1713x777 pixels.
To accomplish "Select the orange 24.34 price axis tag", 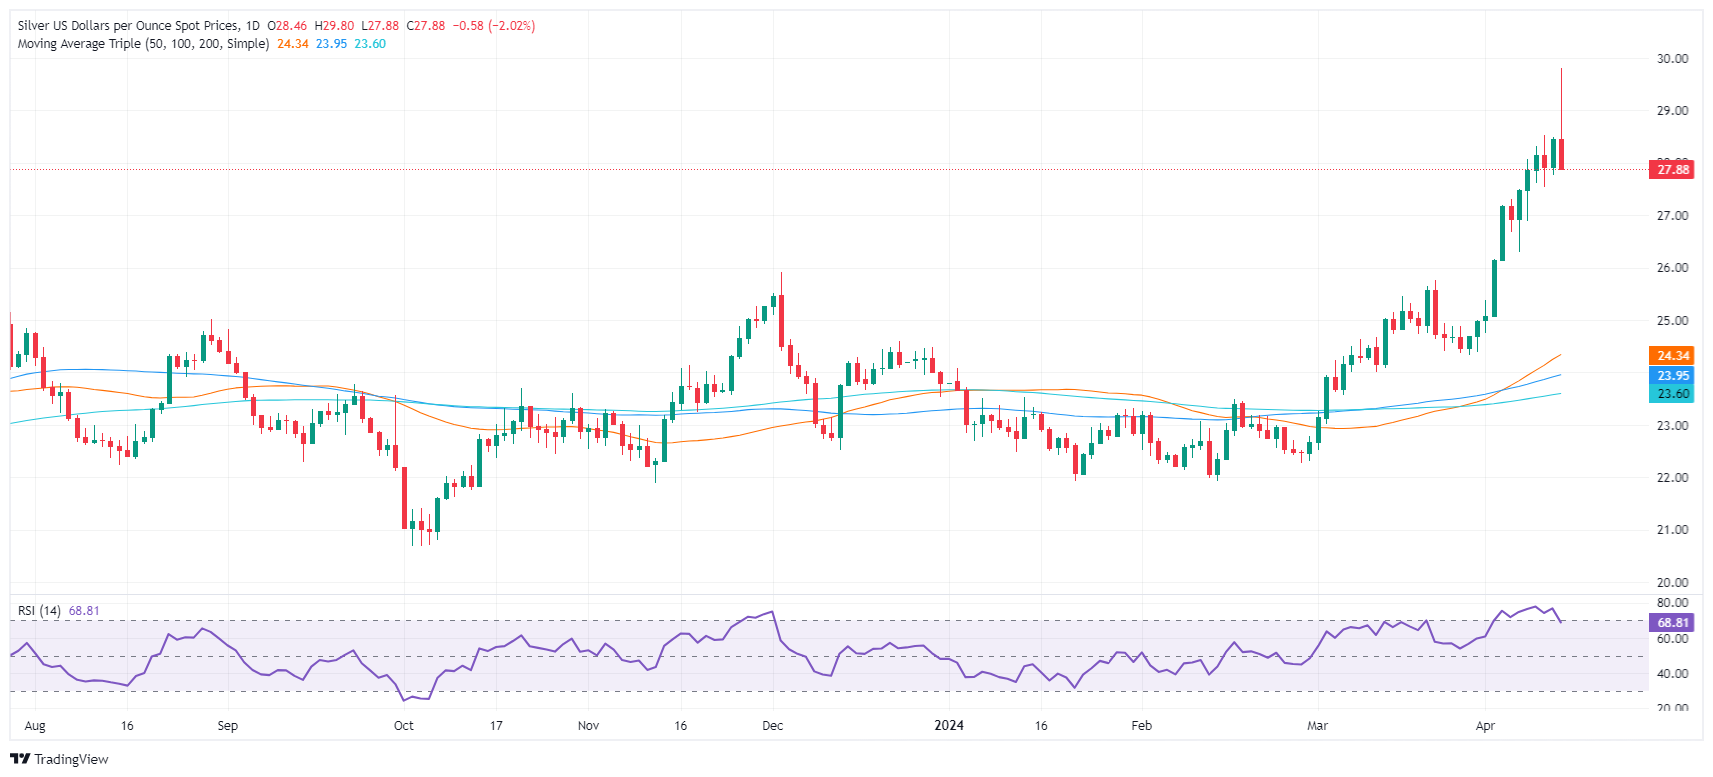I will click(x=1673, y=356).
